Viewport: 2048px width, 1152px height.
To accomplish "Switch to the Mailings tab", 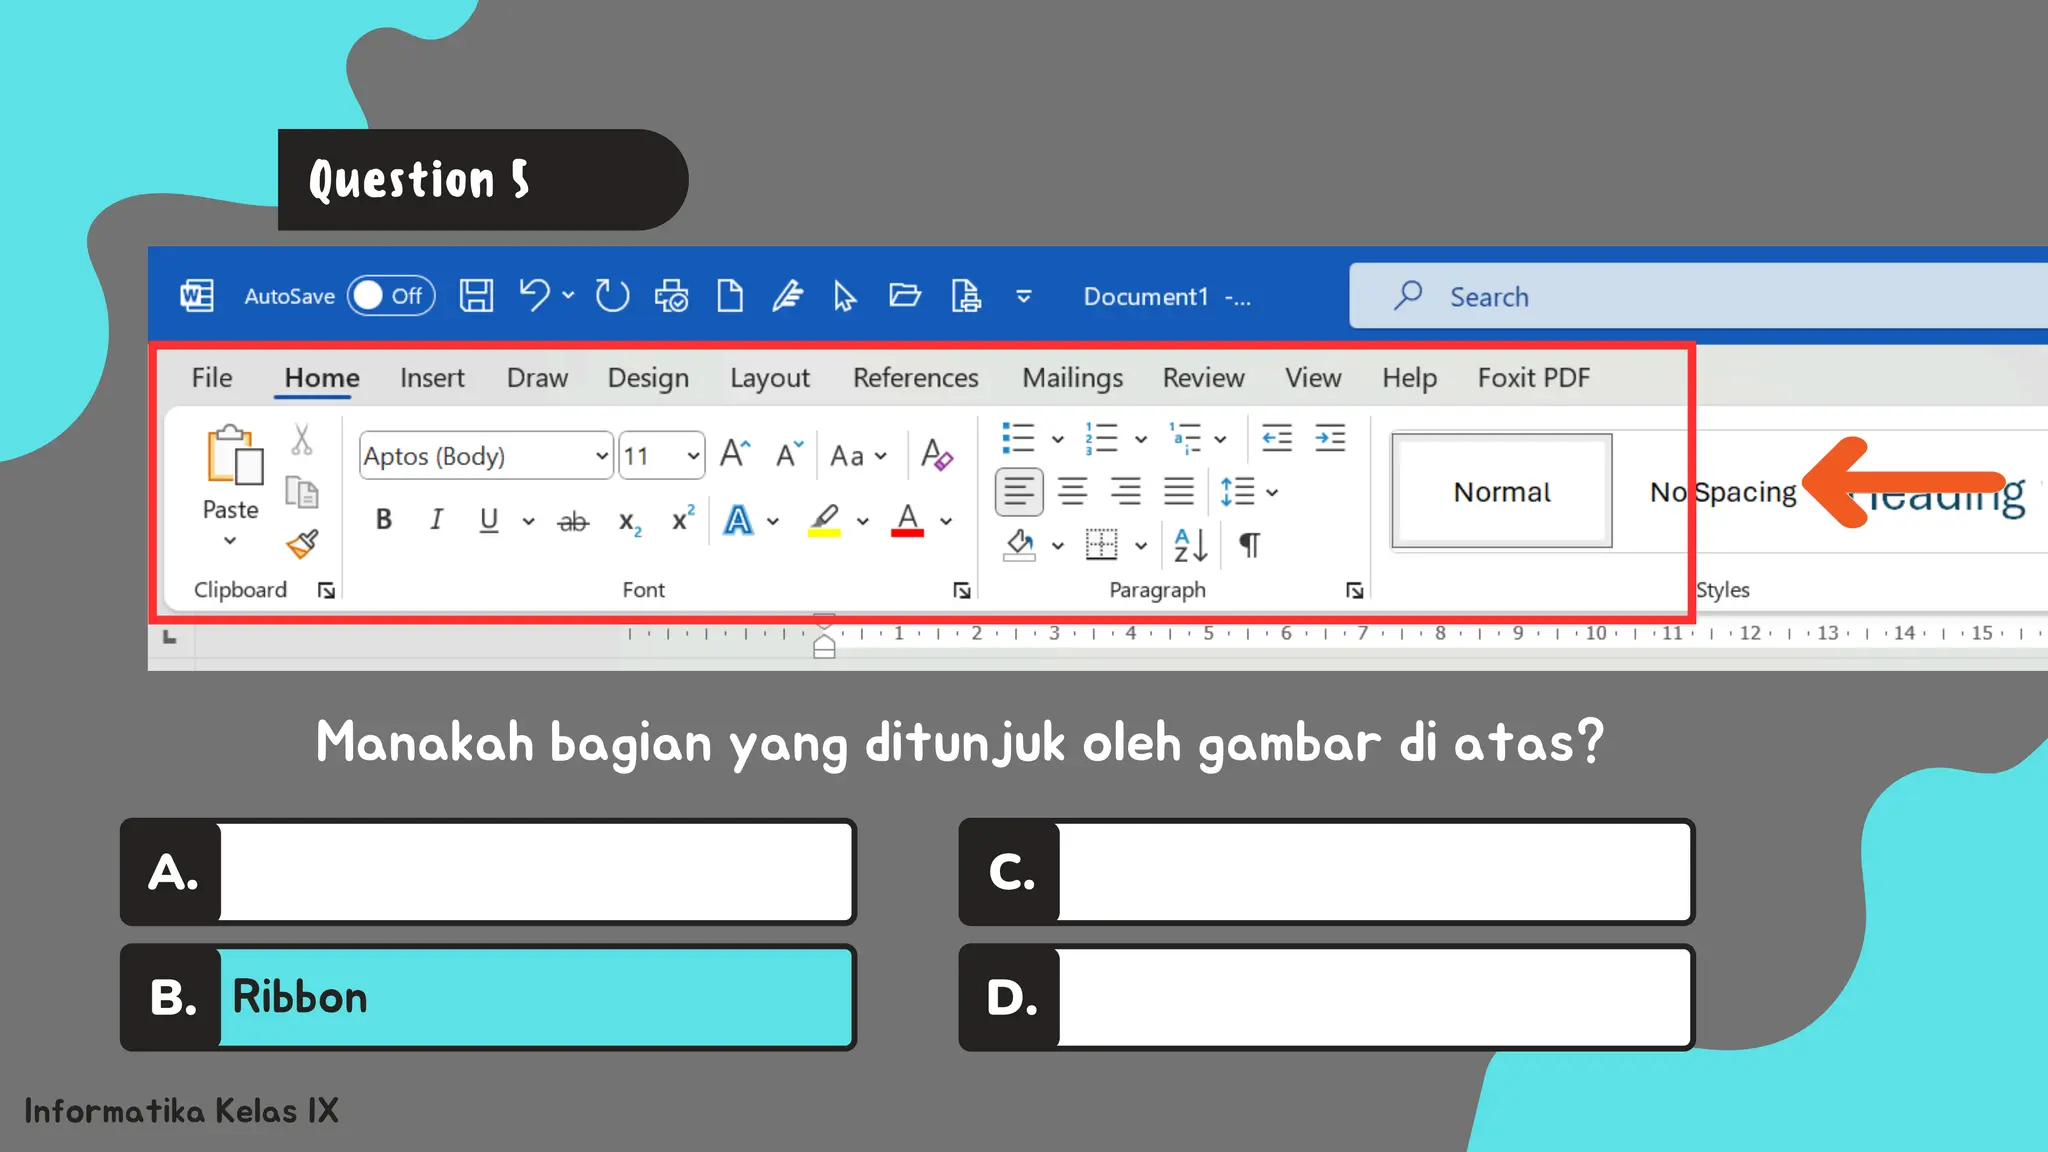I will [x=1072, y=378].
